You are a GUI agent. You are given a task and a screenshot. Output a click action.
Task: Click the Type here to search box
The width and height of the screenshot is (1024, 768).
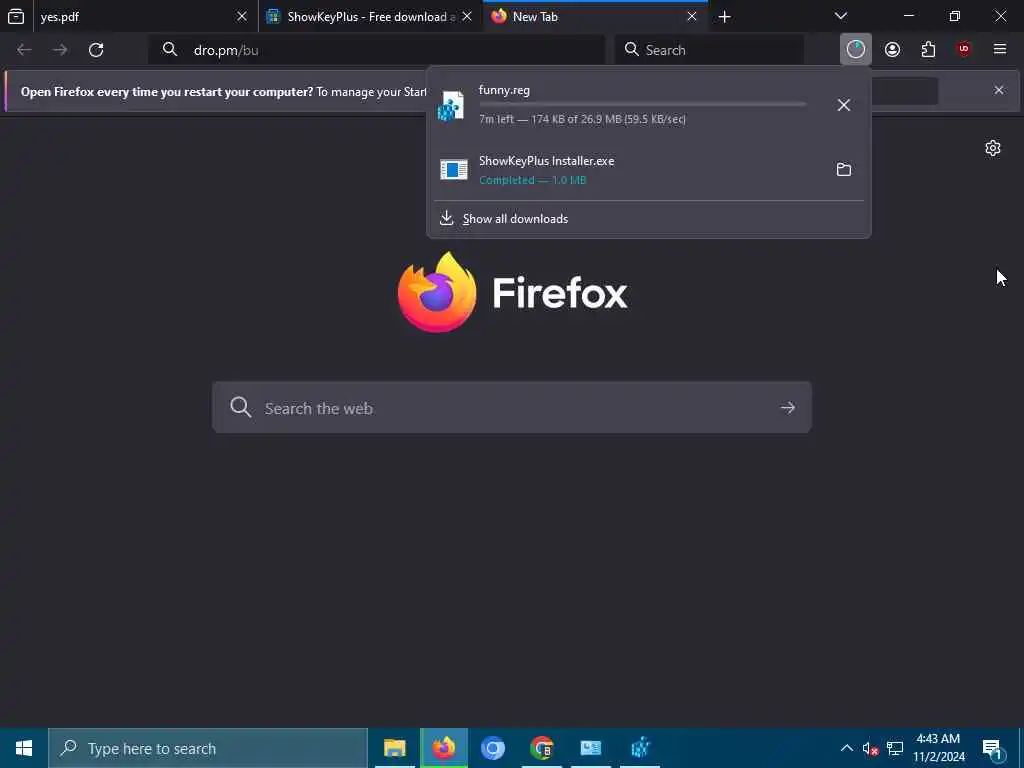(208, 748)
